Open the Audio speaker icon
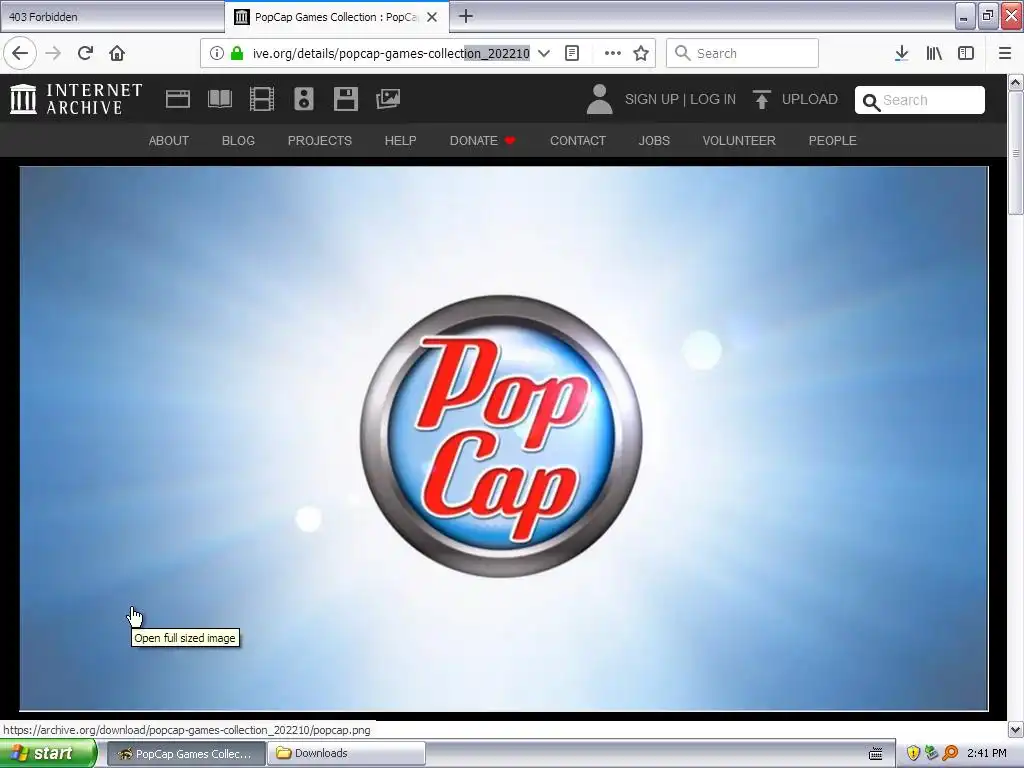The height and width of the screenshot is (768, 1024). point(304,99)
